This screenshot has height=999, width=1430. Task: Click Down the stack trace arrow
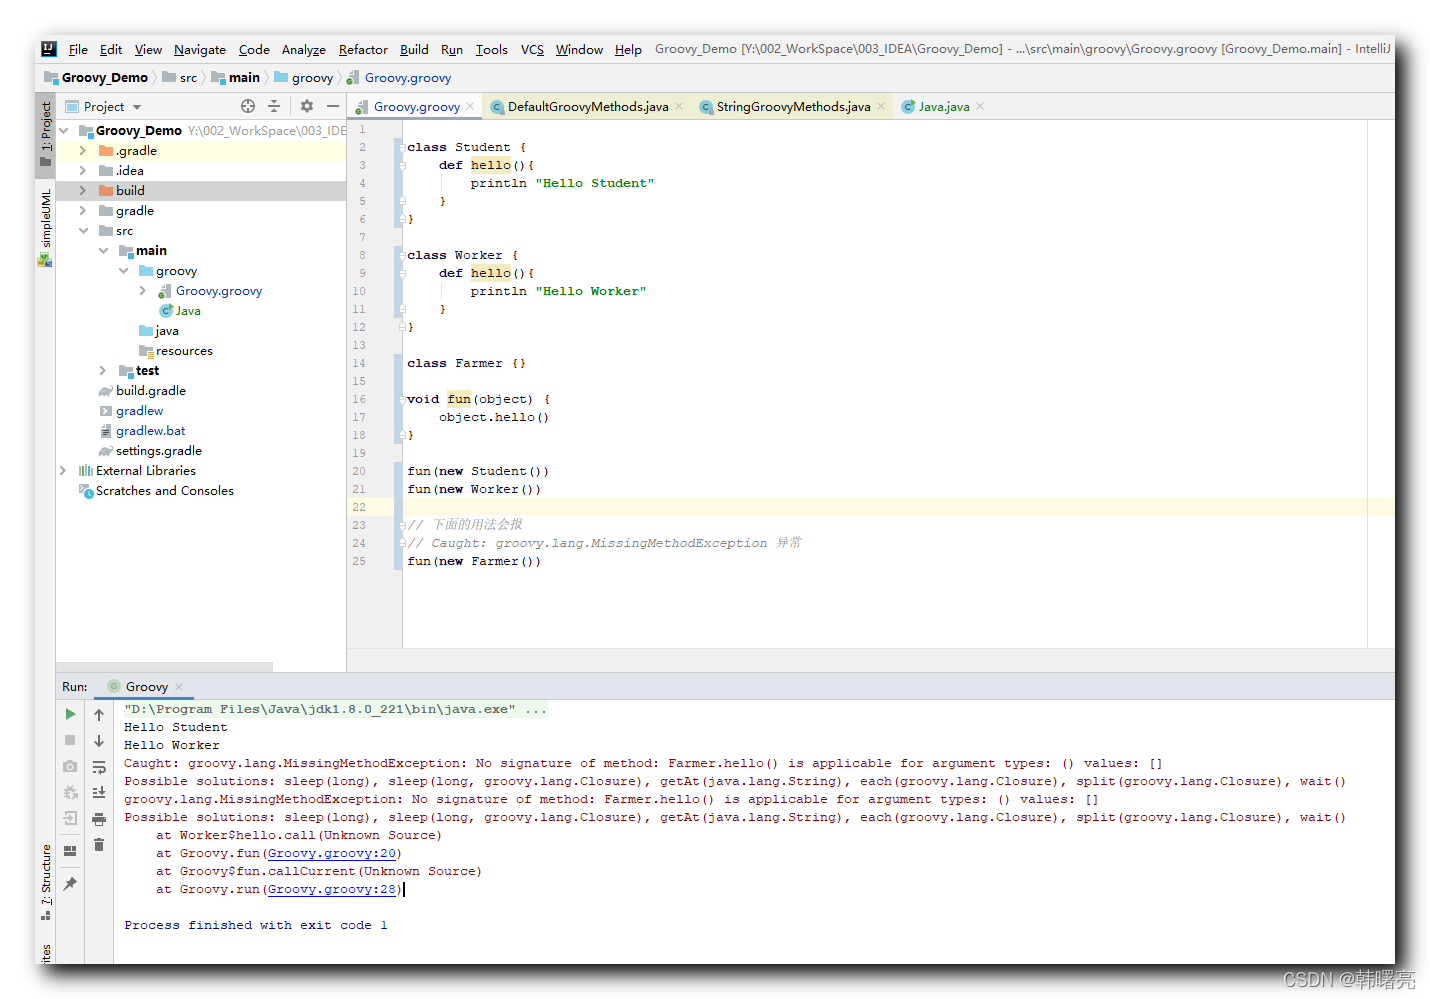(x=99, y=741)
